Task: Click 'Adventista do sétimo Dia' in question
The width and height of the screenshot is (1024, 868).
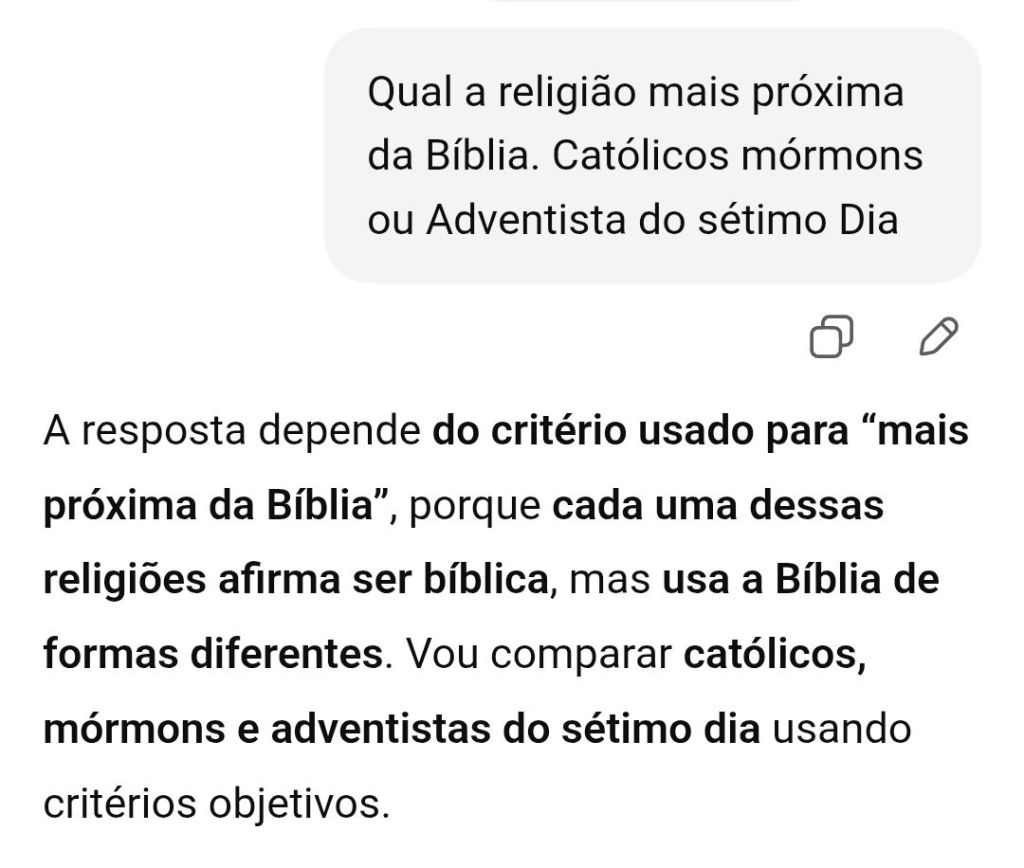Action: (x=662, y=219)
